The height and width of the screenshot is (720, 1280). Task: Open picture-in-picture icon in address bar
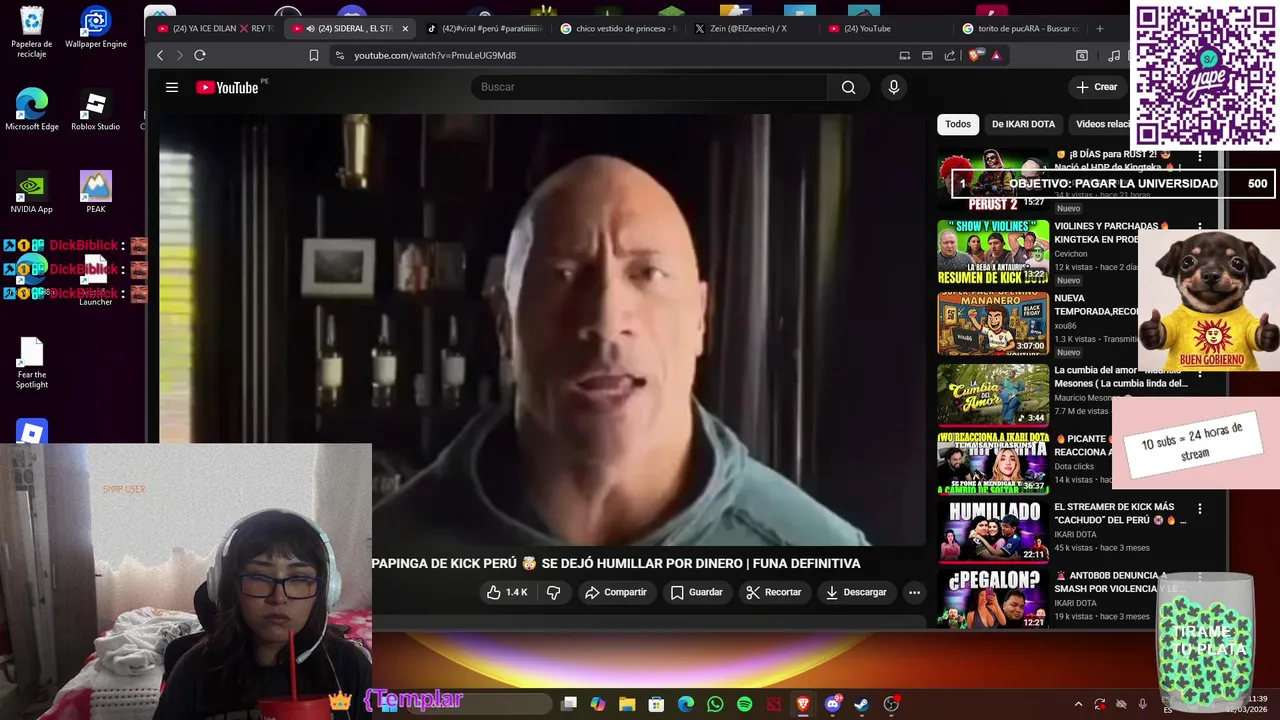point(927,56)
